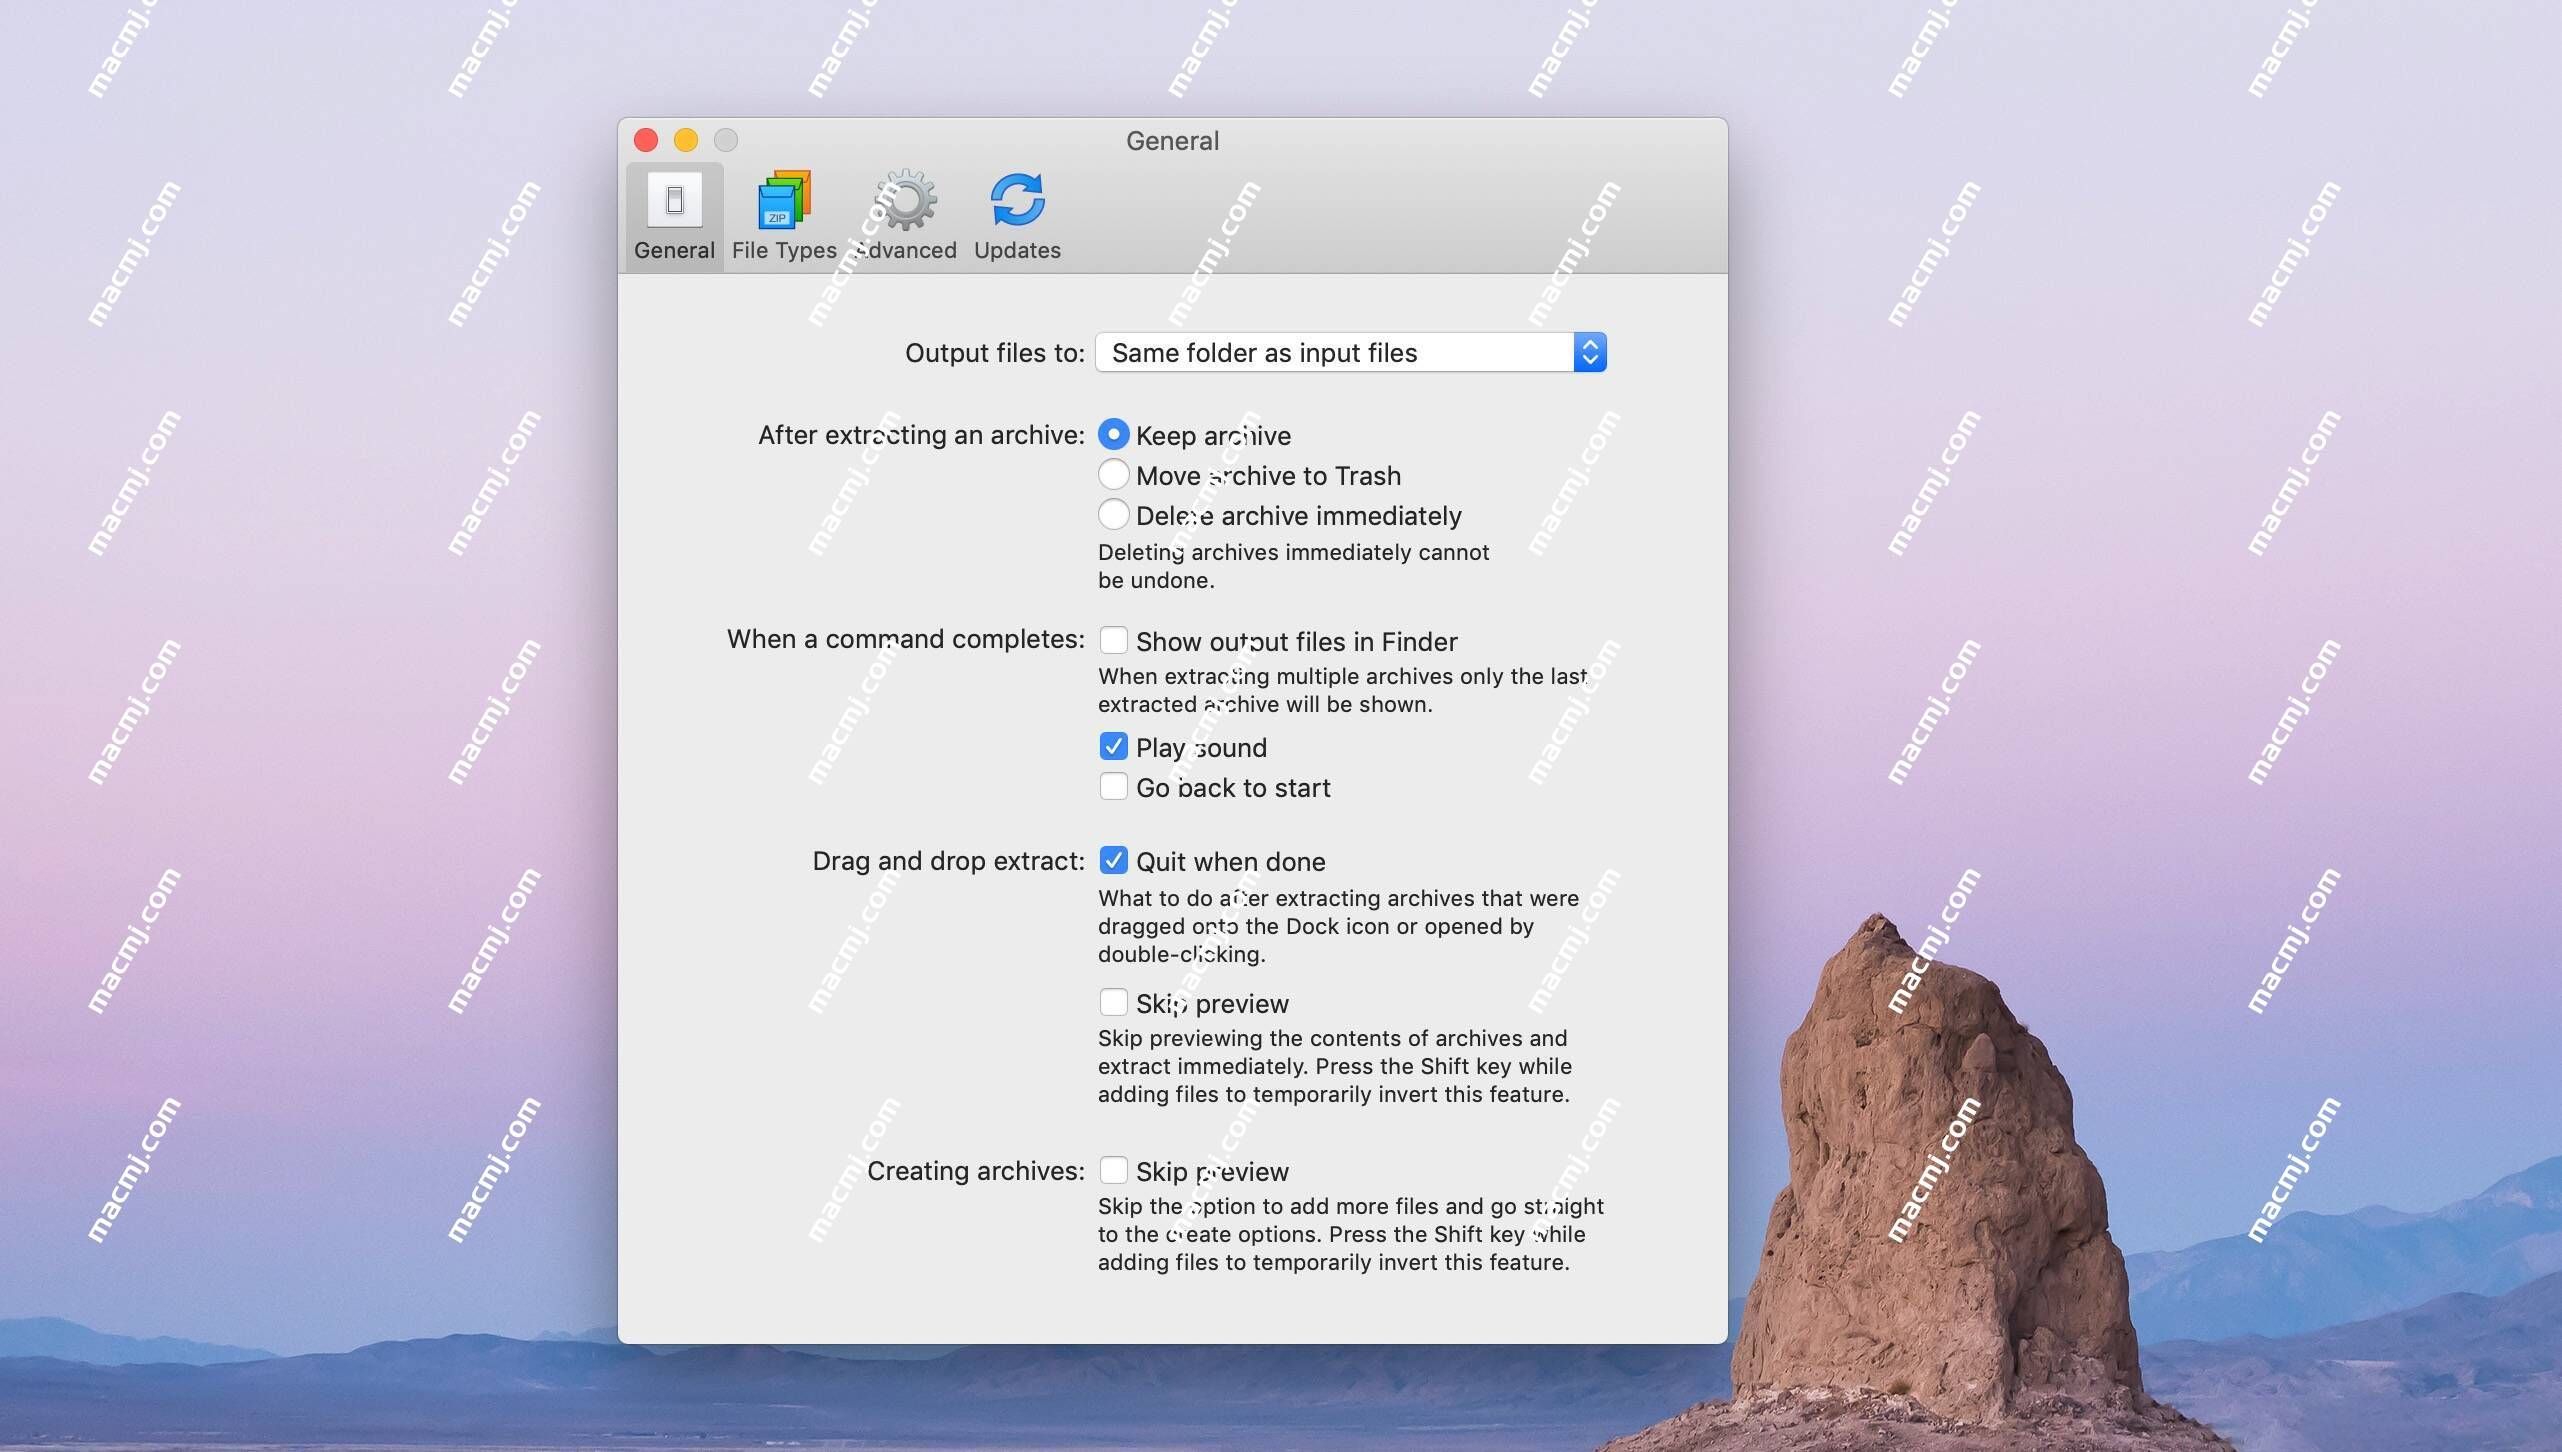Minimize the preferences window with yellow button
This screenshot has width=2562, height=1452.
click(686, 140)
